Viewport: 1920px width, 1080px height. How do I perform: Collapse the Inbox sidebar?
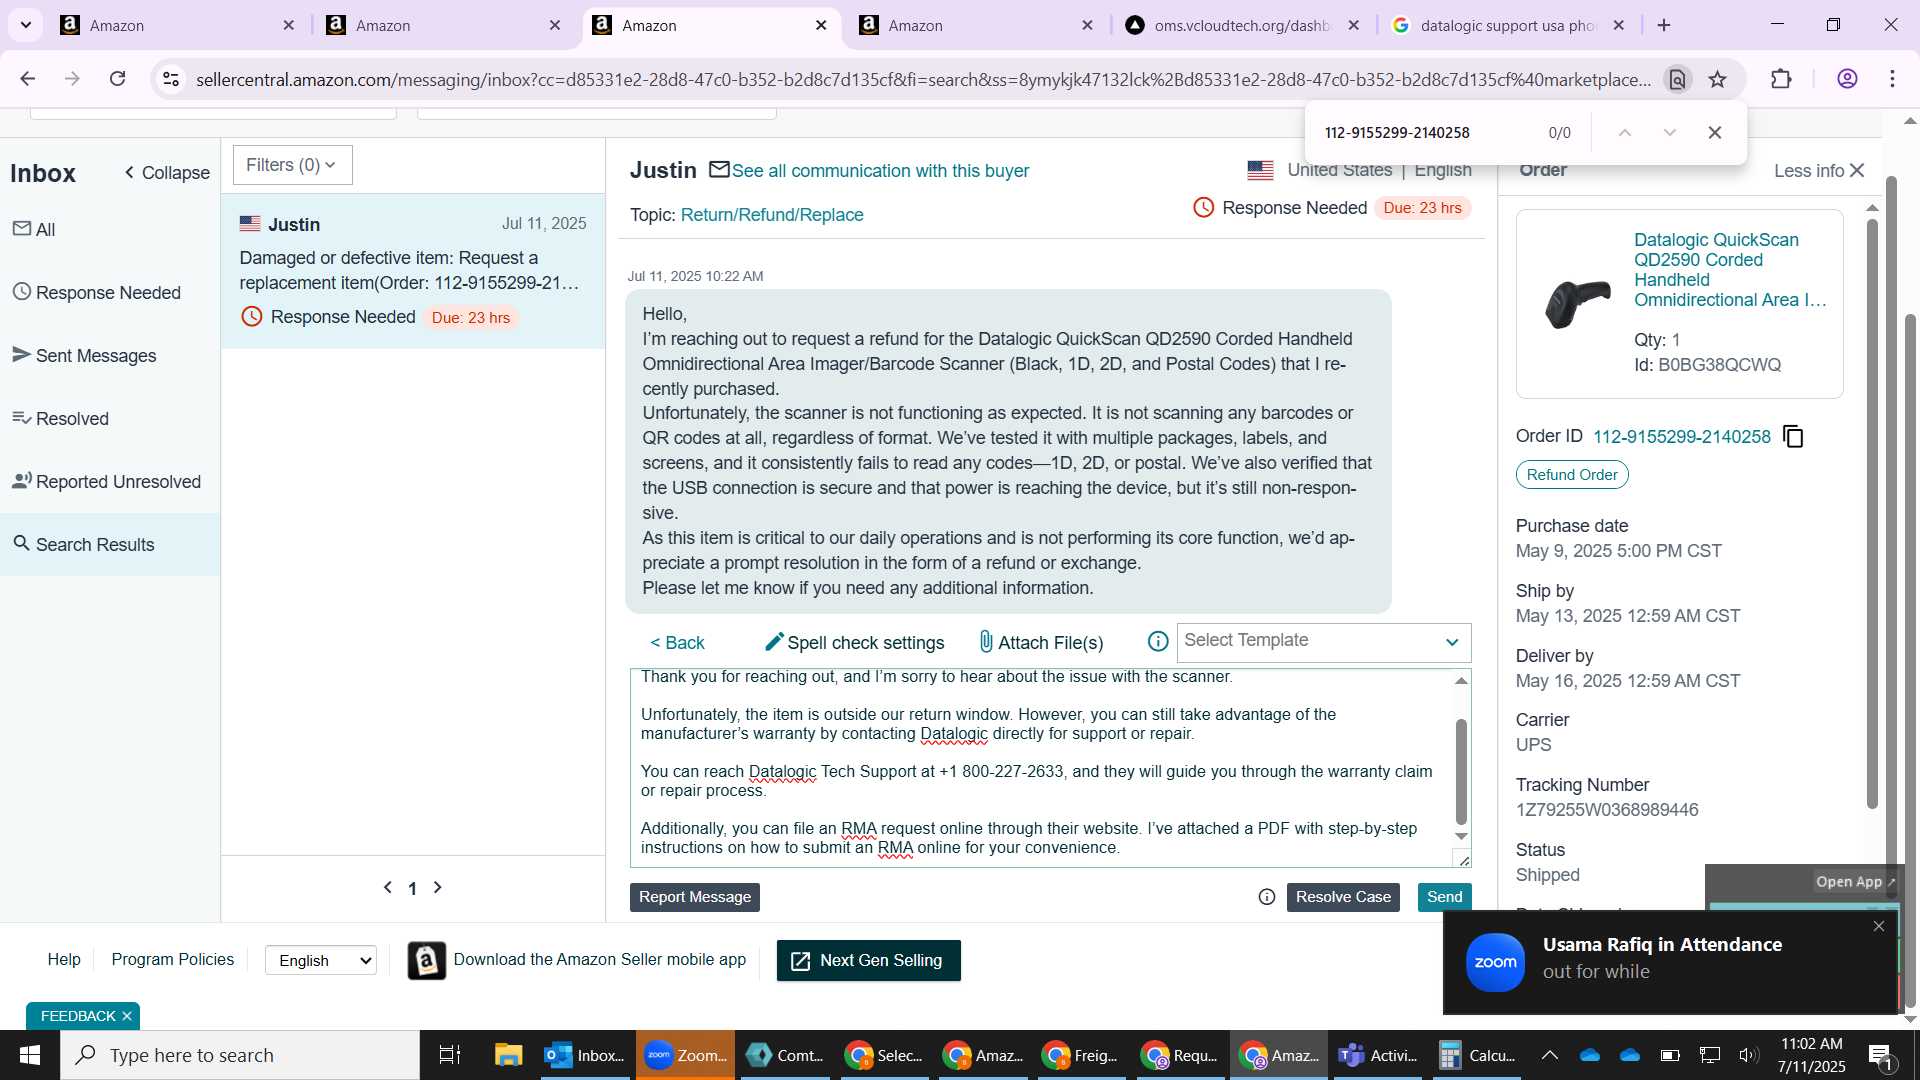[167, 173]
